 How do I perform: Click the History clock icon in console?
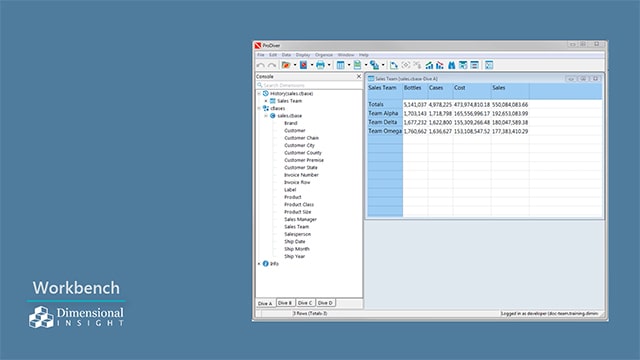click(266, 93)
